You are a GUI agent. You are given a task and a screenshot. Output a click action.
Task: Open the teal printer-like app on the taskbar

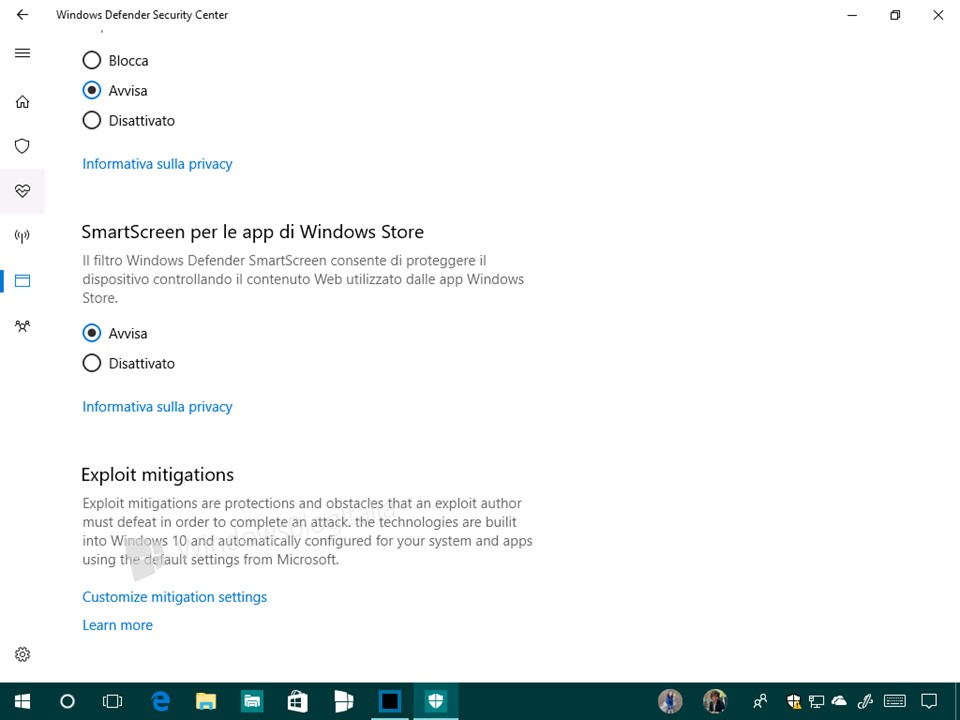[252, 702]
